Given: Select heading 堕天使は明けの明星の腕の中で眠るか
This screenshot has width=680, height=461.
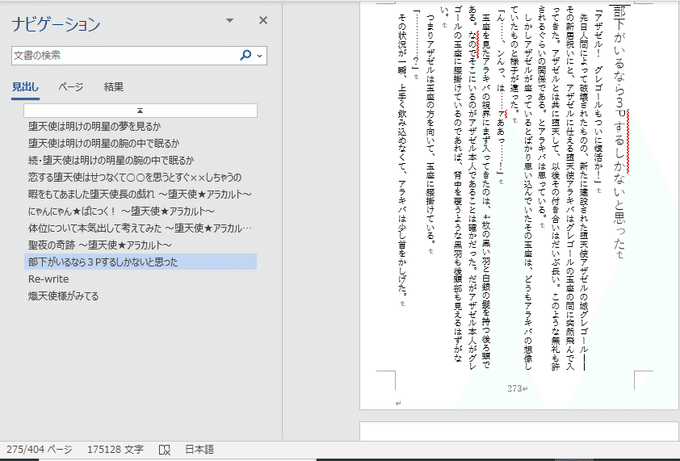Looking at the screenshot, I should (x=104, y=143).
